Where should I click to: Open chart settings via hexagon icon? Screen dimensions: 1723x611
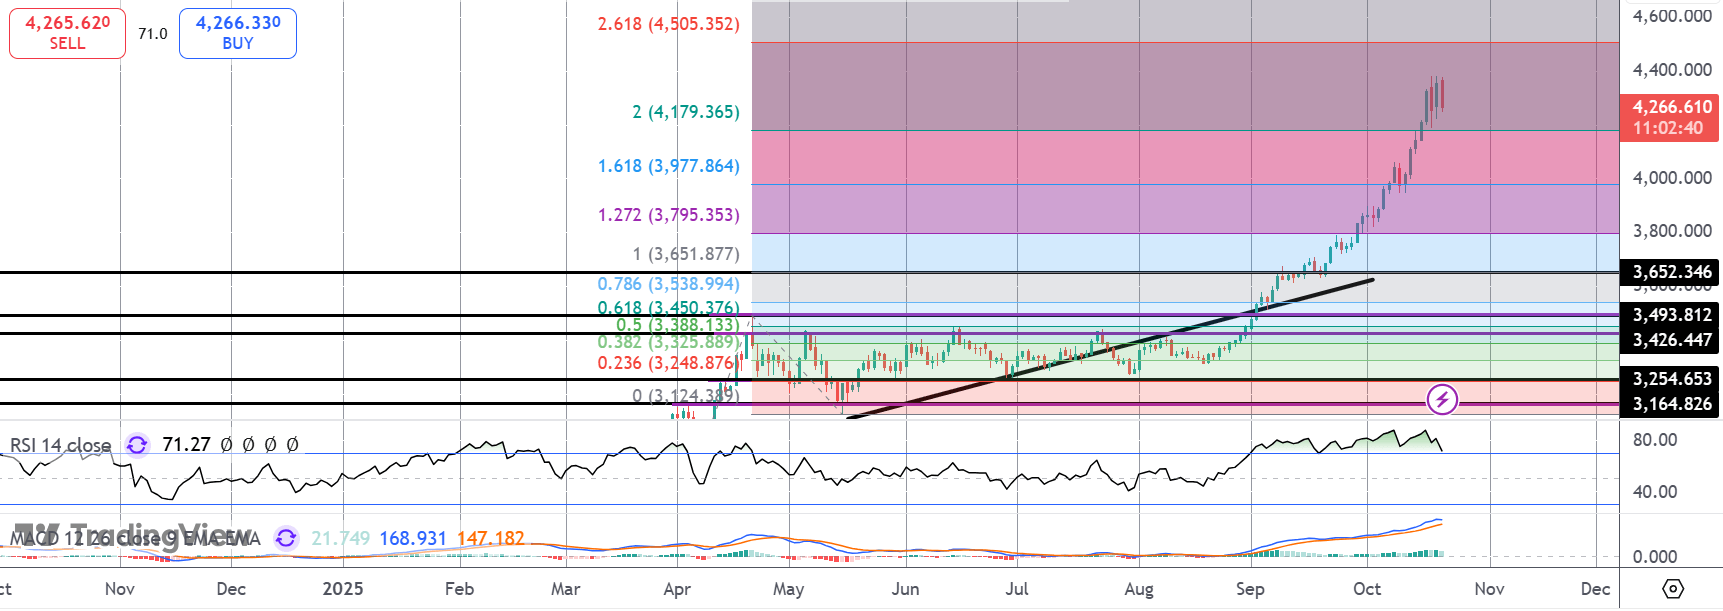coord(1673,588)
